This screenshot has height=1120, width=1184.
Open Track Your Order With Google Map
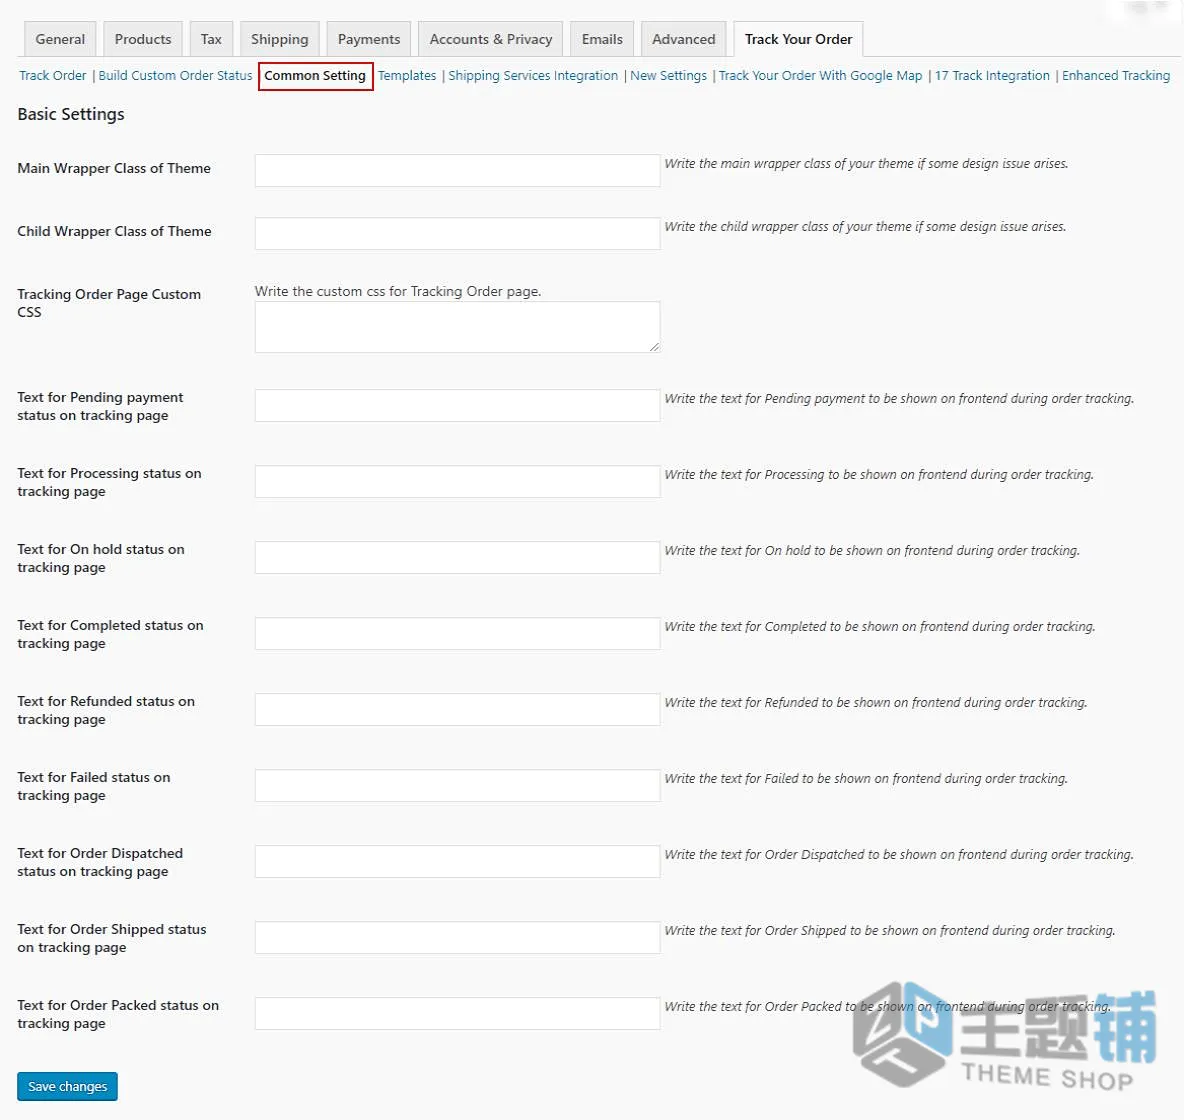click(x=820, y=76)
